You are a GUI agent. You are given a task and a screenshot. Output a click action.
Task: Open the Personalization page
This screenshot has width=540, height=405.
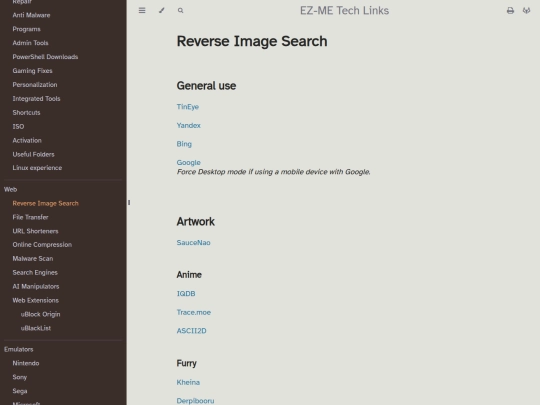click(35, 85)
